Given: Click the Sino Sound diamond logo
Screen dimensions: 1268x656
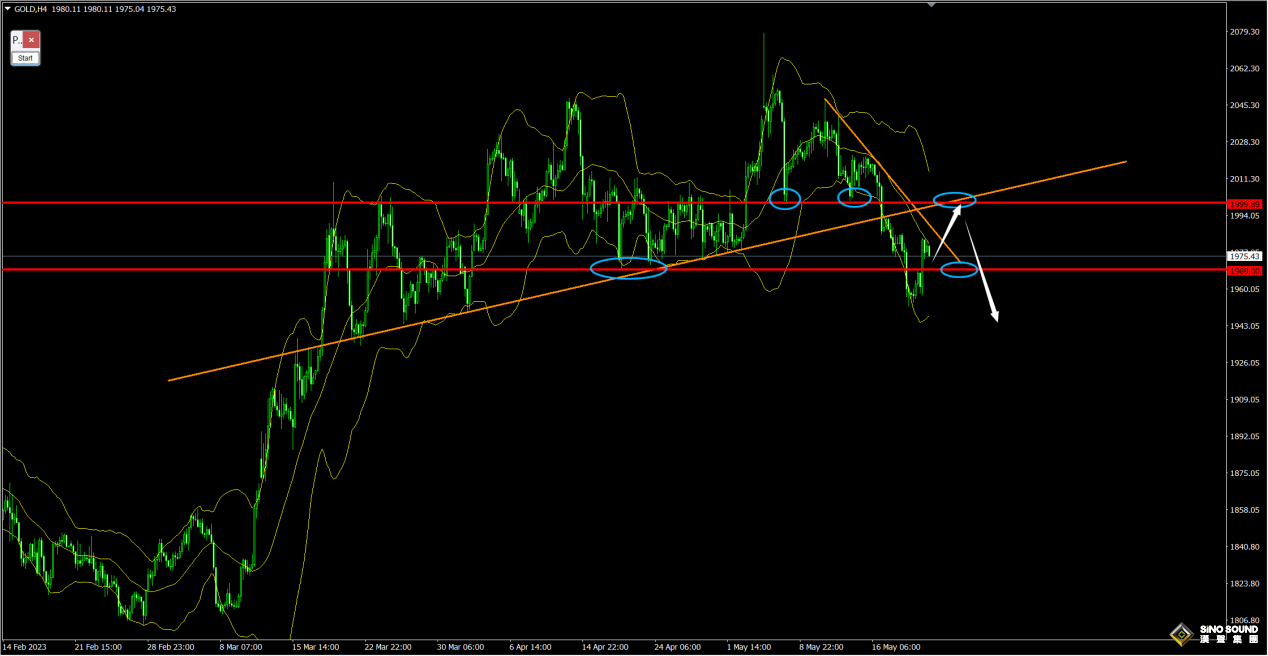Looking at the screenshot, I should [x=1181, y=634].
